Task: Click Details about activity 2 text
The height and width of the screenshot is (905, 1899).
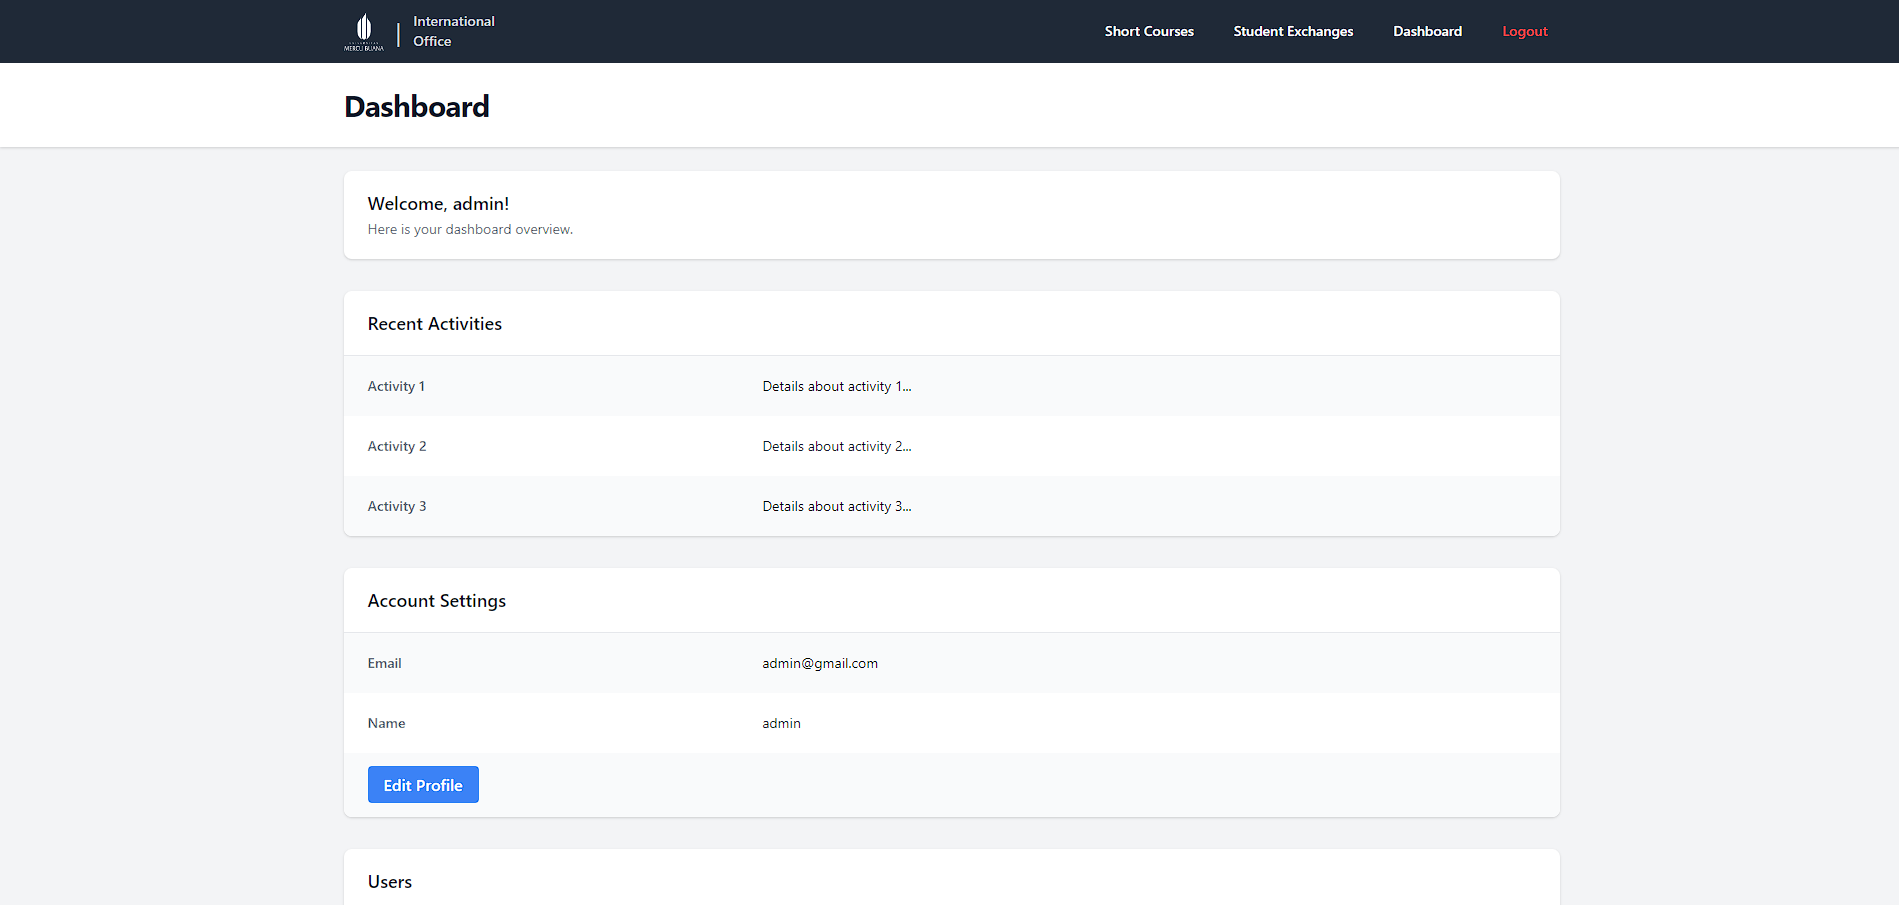Action: [x=836, y=446]
